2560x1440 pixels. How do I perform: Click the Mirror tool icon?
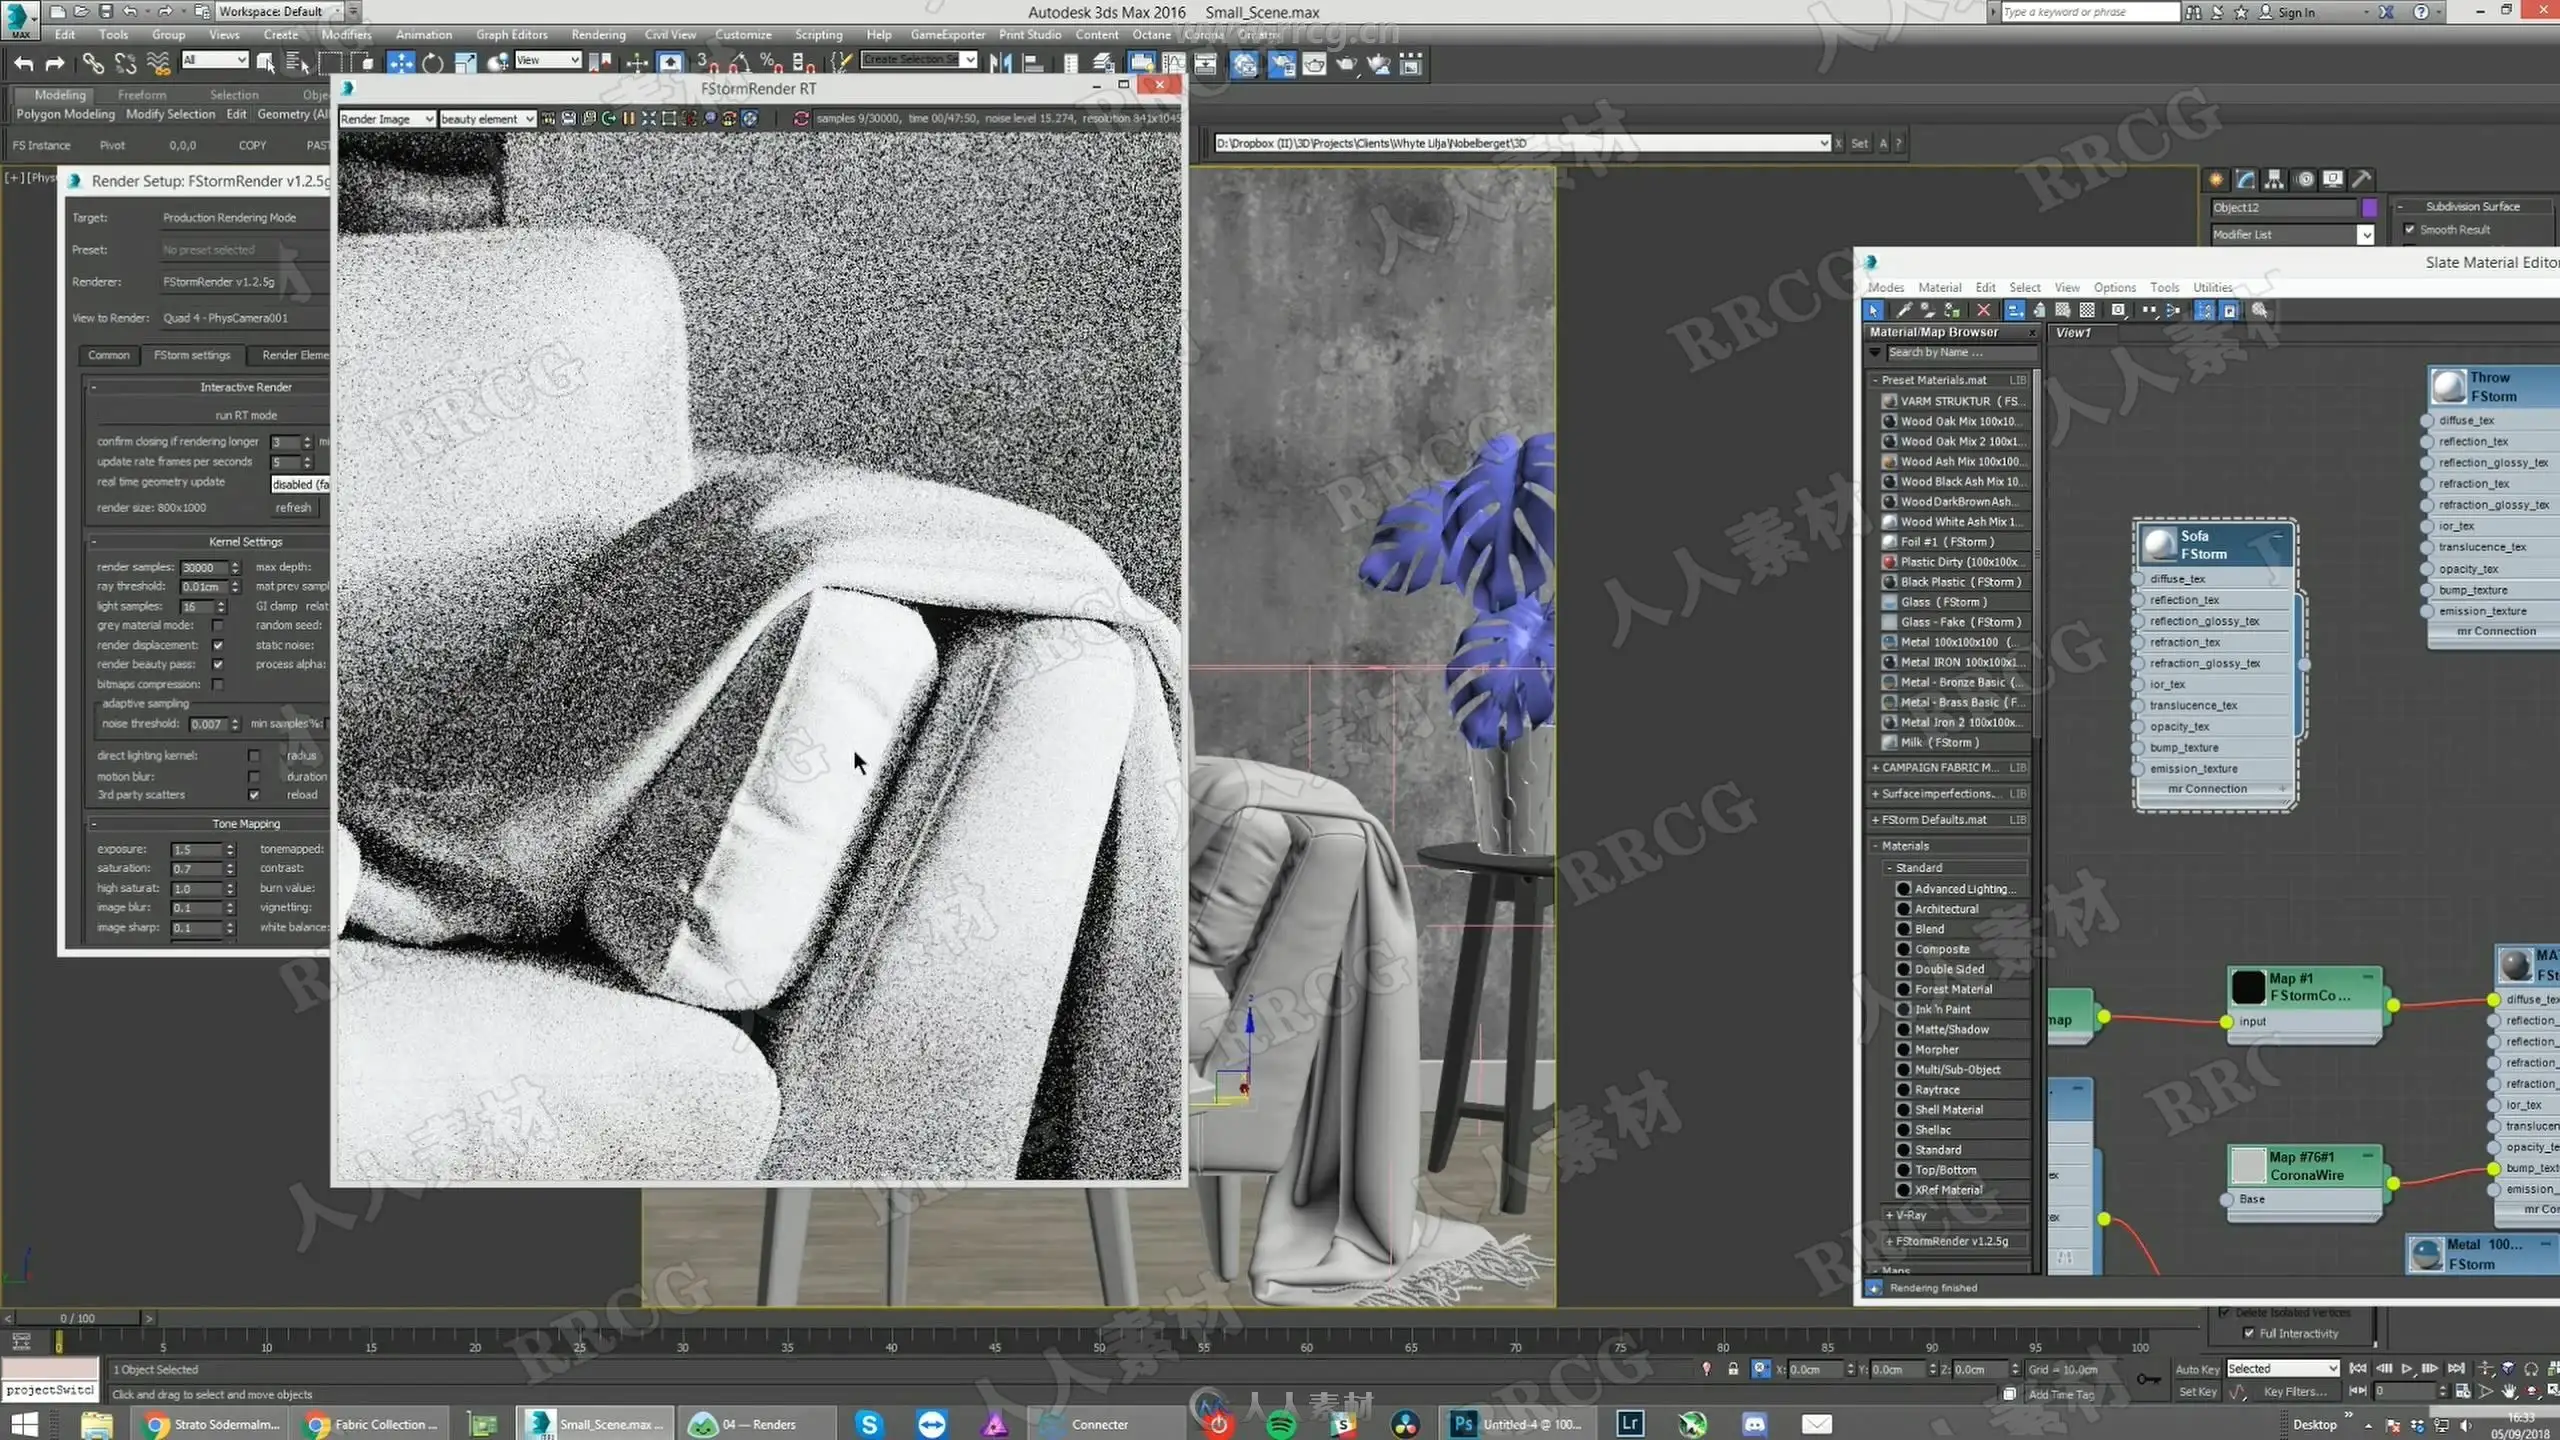click(999, 63)
